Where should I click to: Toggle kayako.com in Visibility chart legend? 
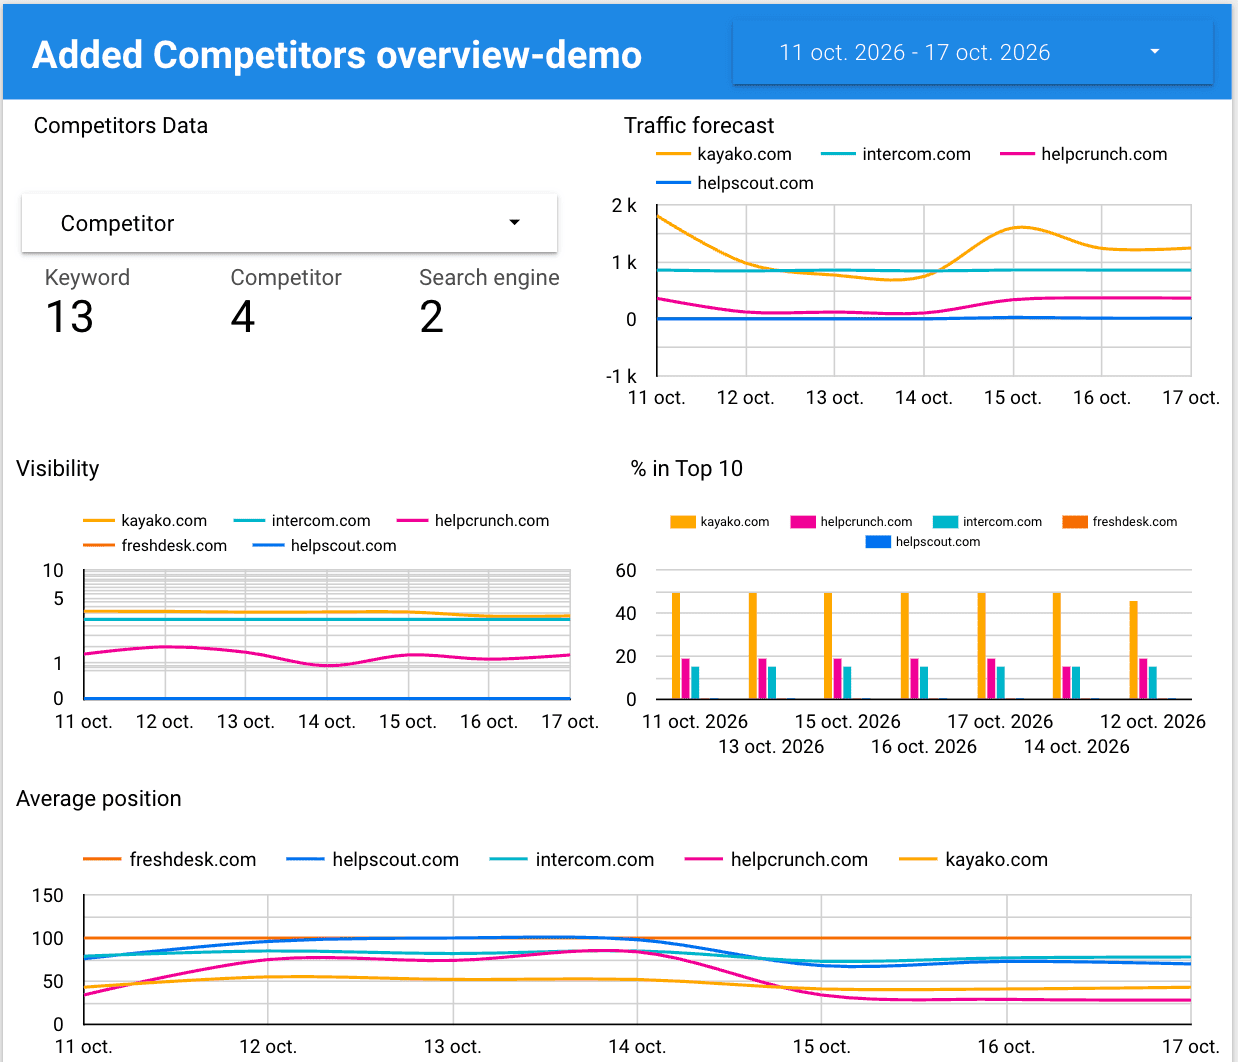pyautogui.click(x=145, y=521)
